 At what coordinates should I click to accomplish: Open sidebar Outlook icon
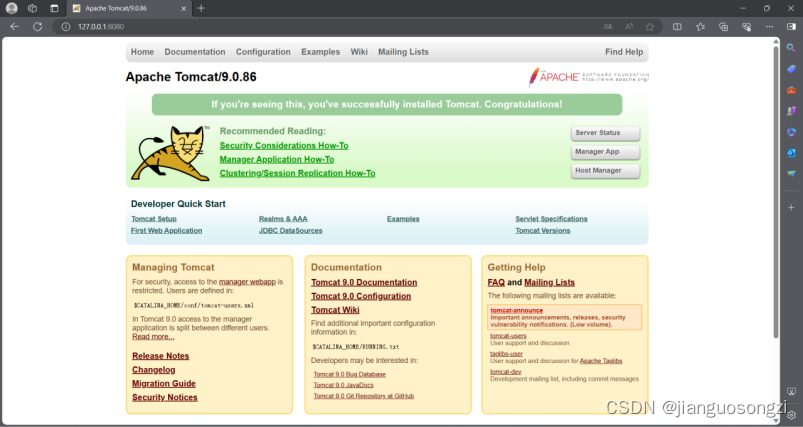tap(791, 153)
